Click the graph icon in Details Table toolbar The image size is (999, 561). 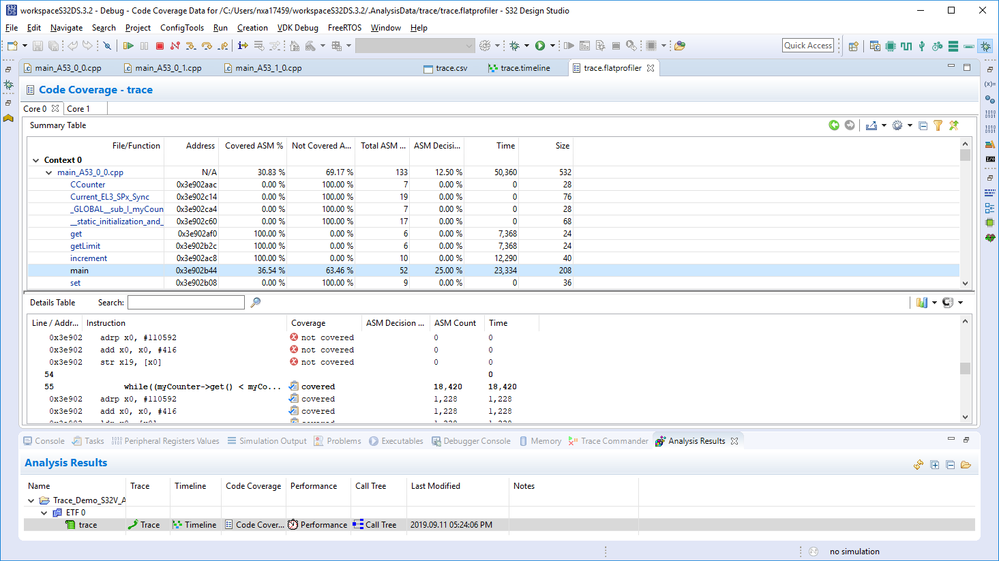pyautogui.click(x=922, y=302)
